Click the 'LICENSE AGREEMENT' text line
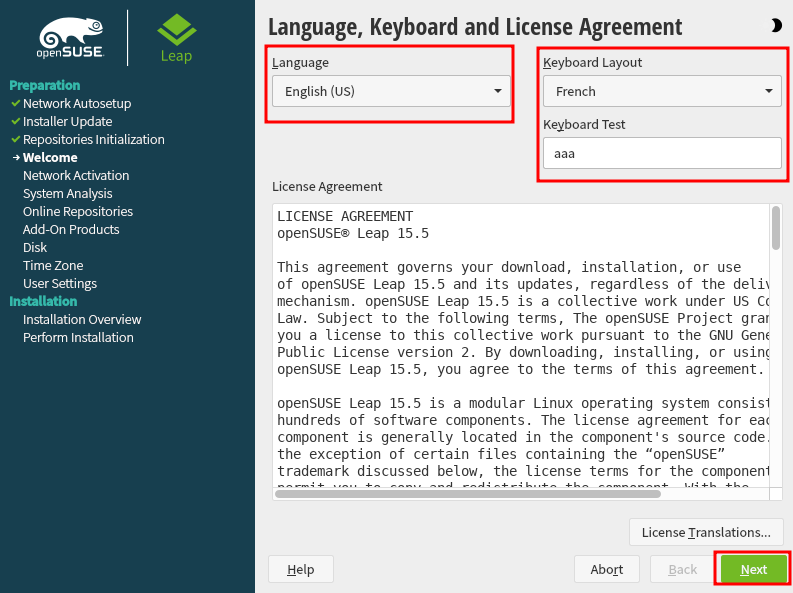793x593 pixels. 345,216
